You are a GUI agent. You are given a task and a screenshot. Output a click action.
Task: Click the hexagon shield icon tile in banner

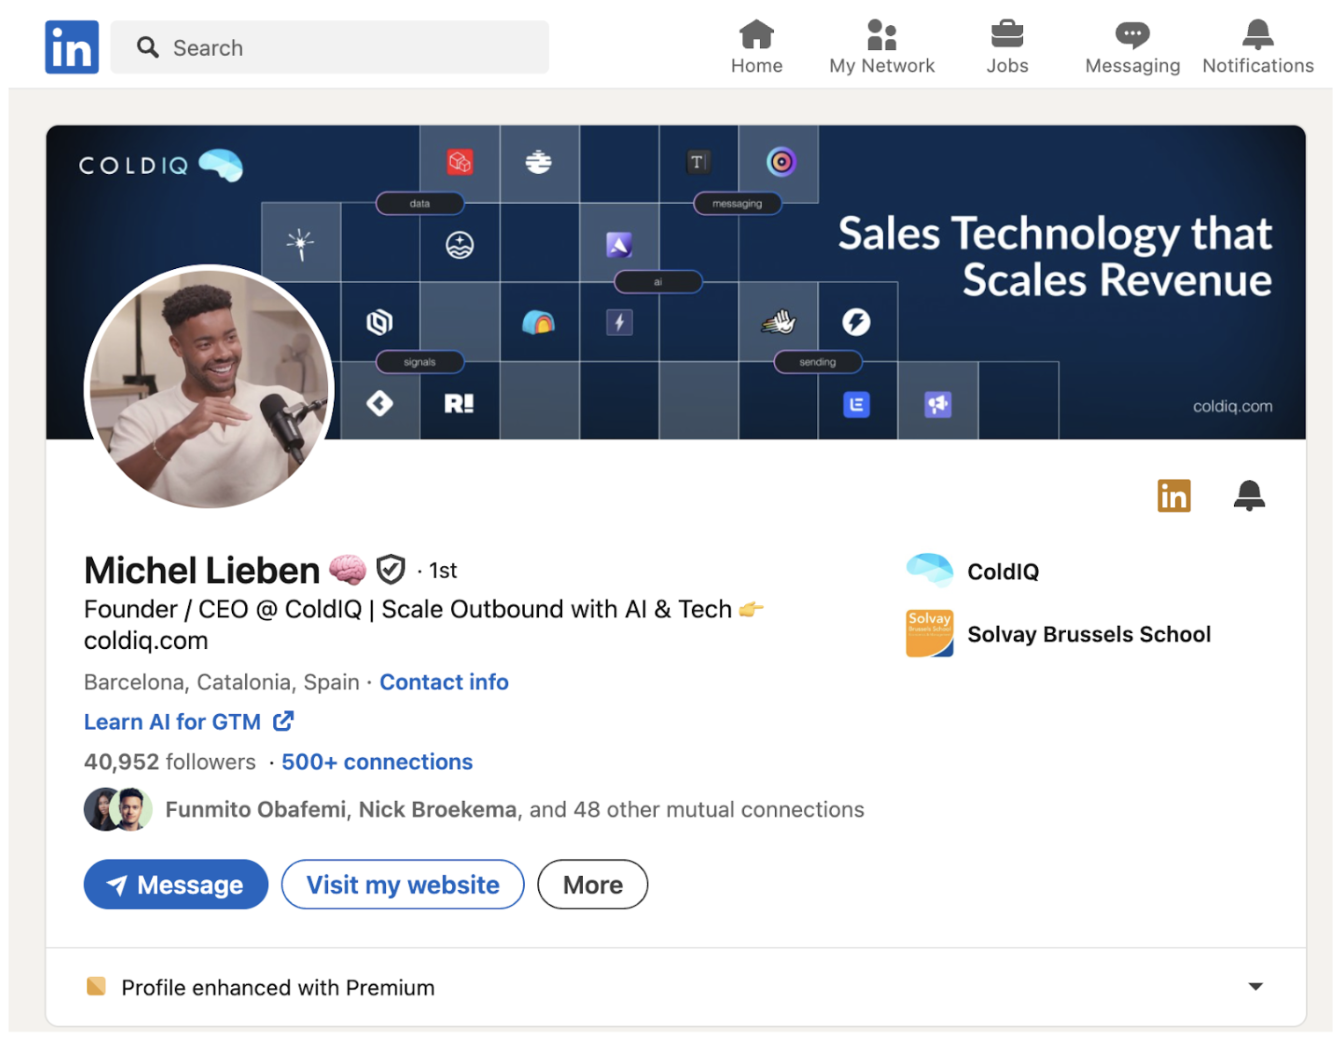click(x=379, y=322)
